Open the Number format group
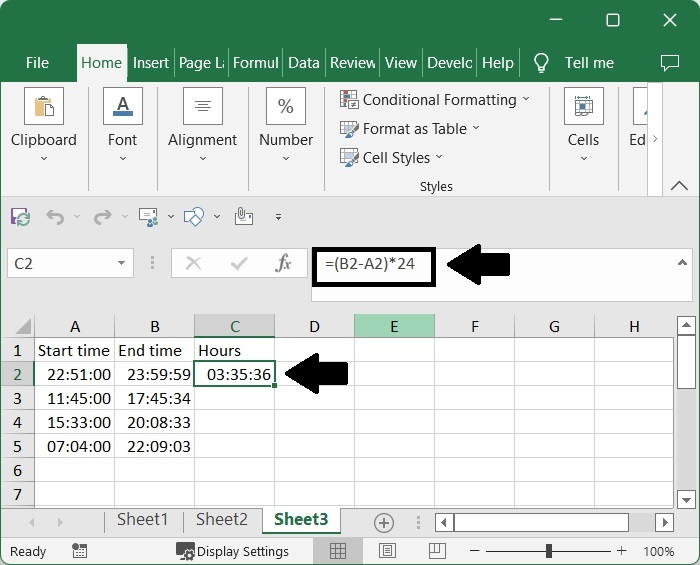The height and width of the screenshot is (565, 700). pyautogui.click(x=286, y=106)
